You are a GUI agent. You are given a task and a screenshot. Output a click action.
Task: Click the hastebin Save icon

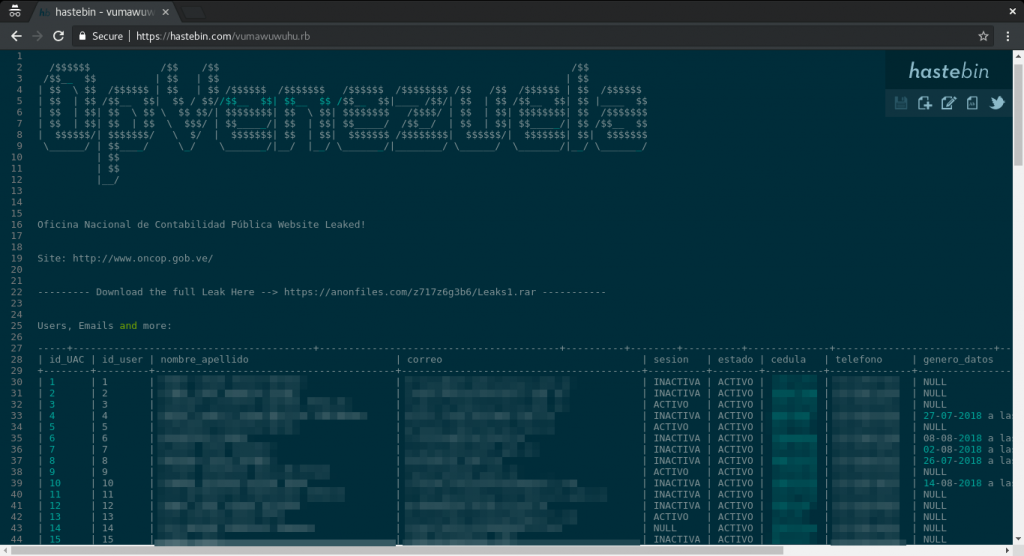coord(901,103)
